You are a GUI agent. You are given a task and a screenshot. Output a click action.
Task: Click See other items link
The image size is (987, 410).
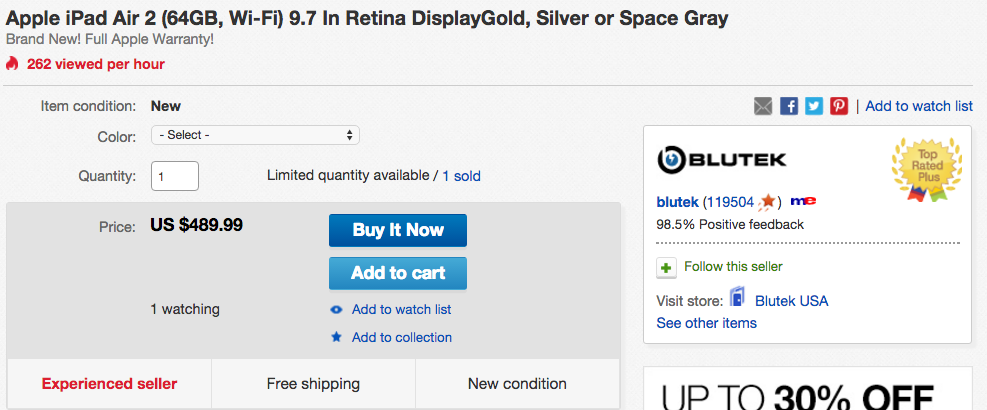[706, 323]
